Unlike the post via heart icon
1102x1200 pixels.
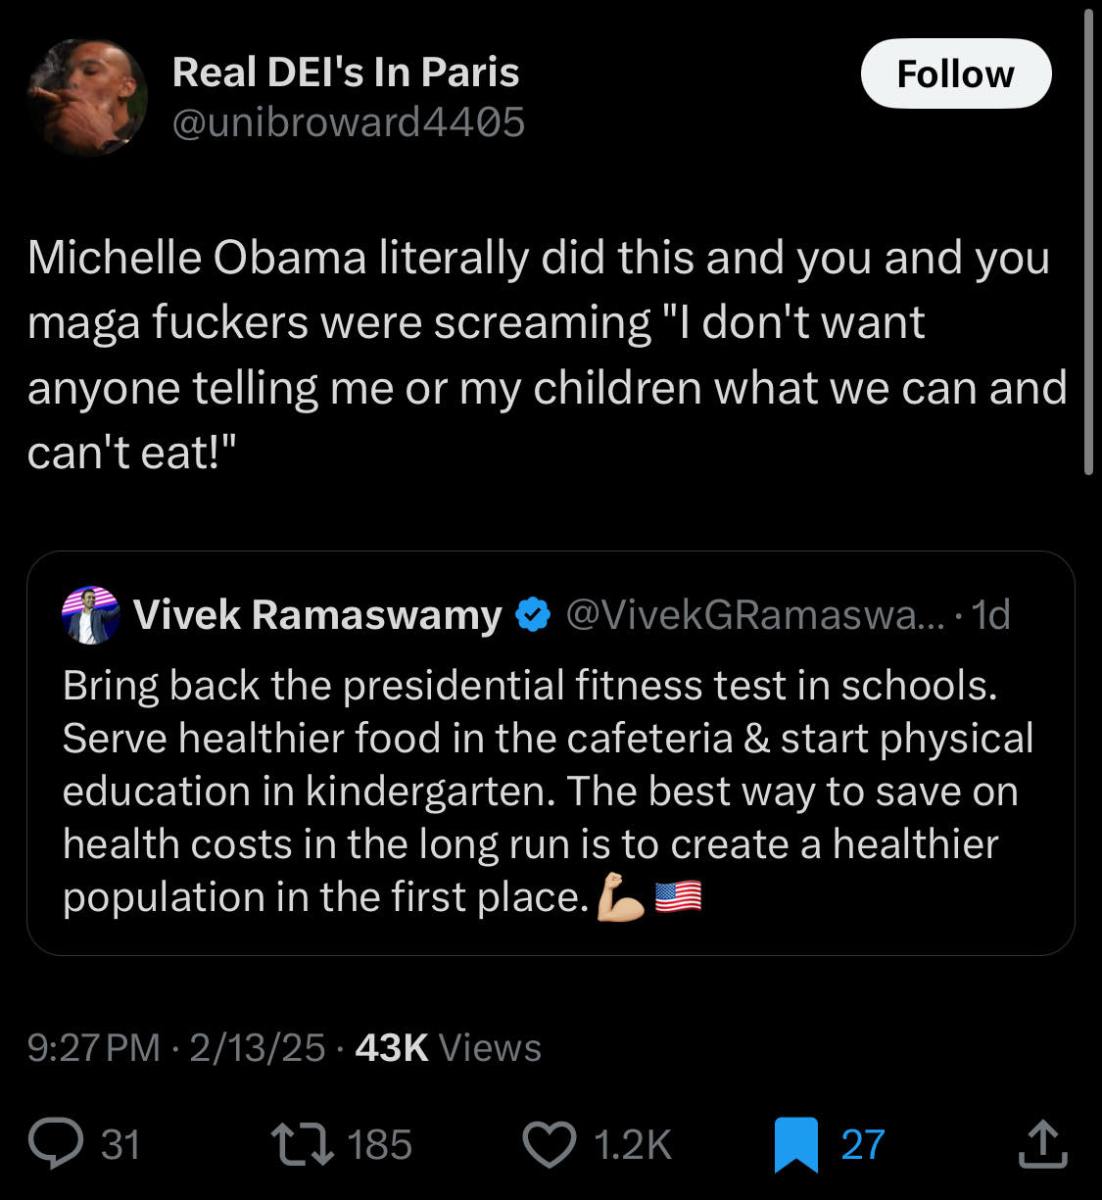click(x=551, y=1146)
